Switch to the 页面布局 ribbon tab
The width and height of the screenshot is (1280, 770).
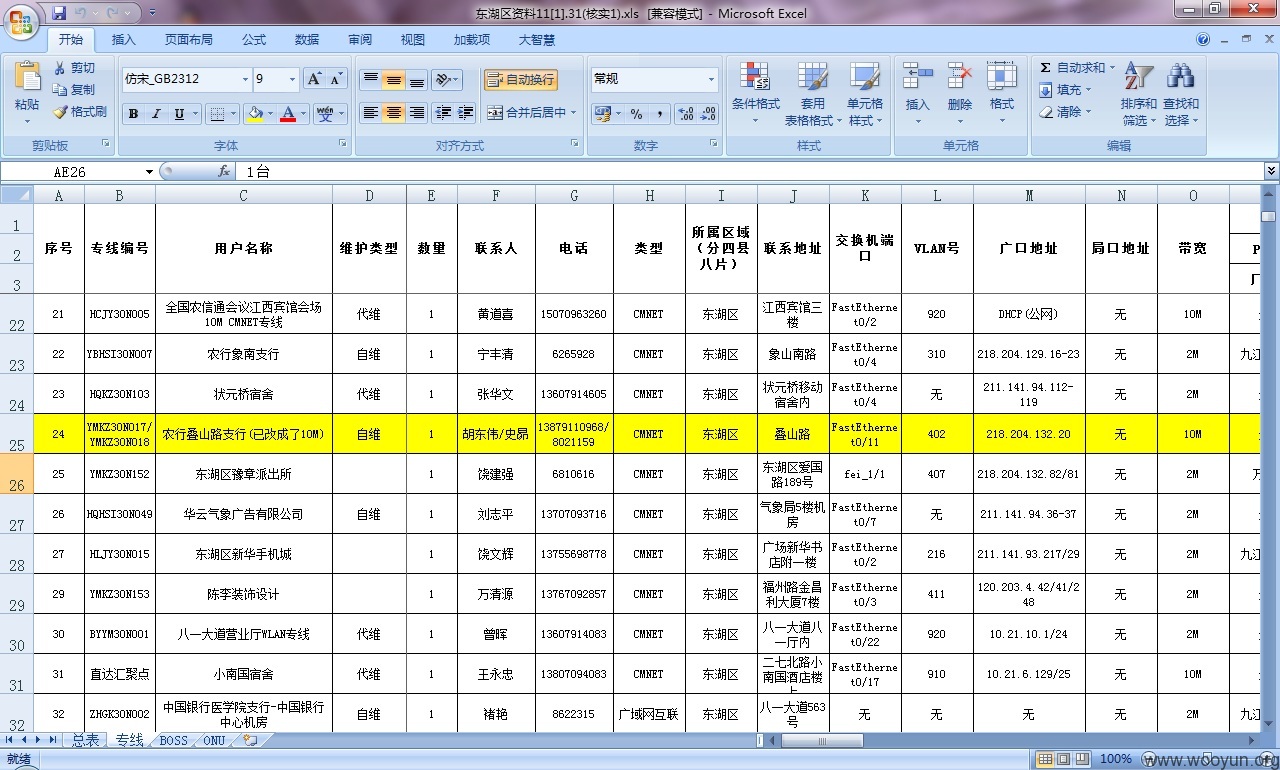coord(189,40)
